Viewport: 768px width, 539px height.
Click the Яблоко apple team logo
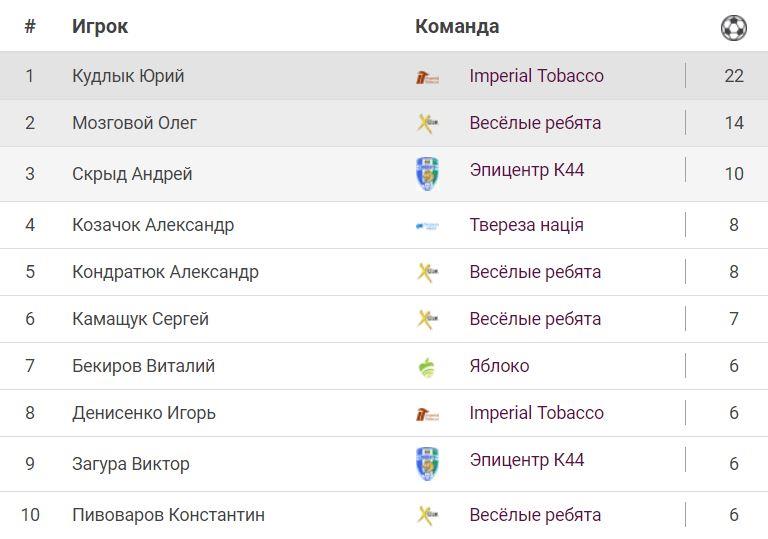[427, 367]
